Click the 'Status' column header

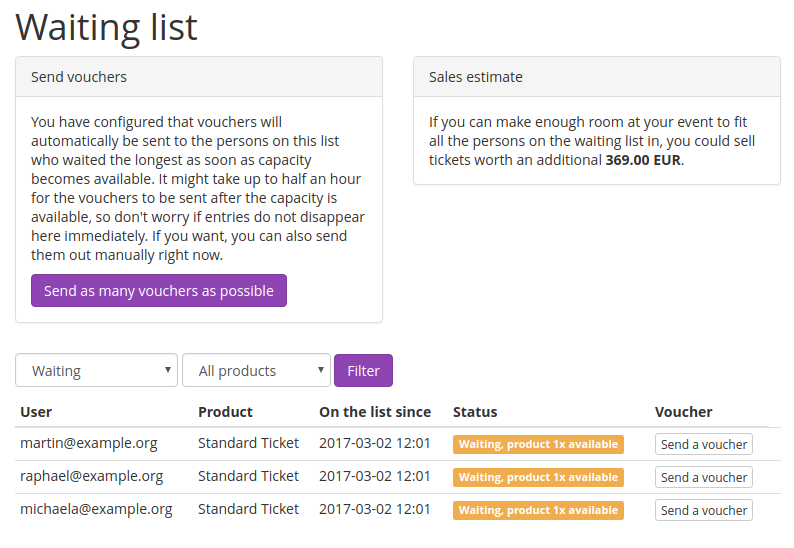tap(475, 412)
